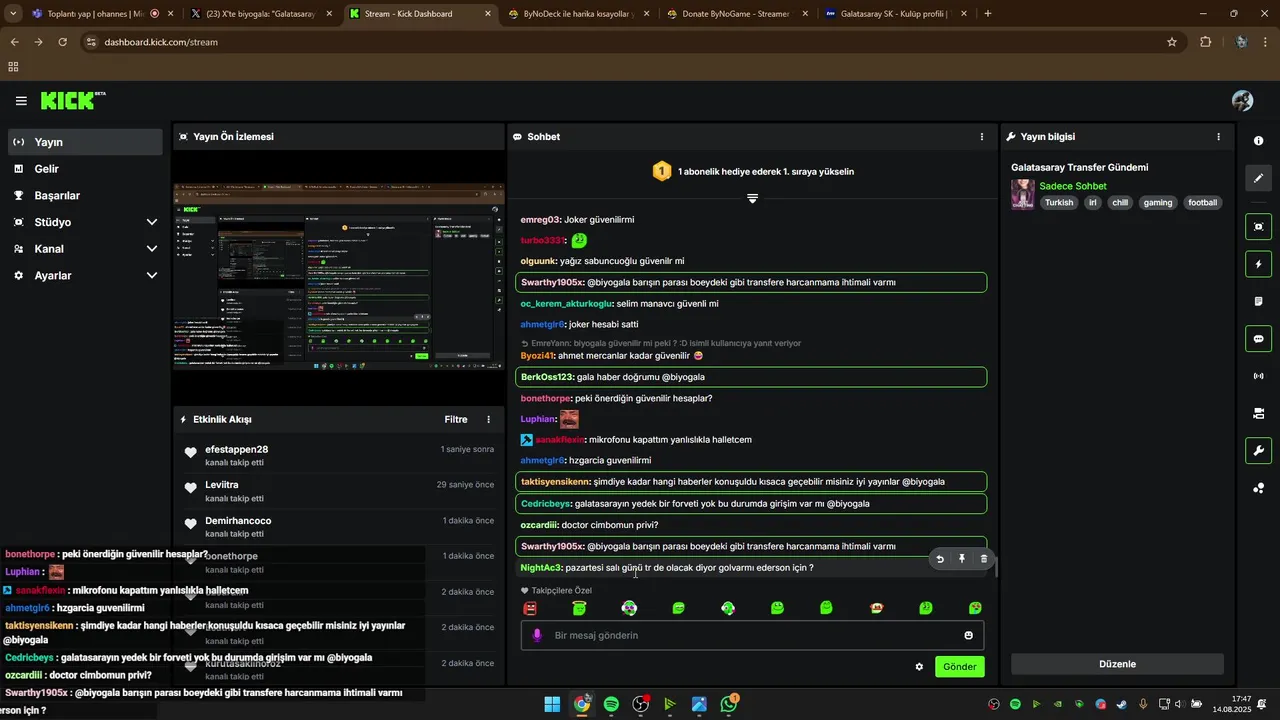The height and width of the screenshot is (720, 1280).
Task: Click the username BerkOss123 in chat
Action: pyautogui.click(x=547, y=377)
